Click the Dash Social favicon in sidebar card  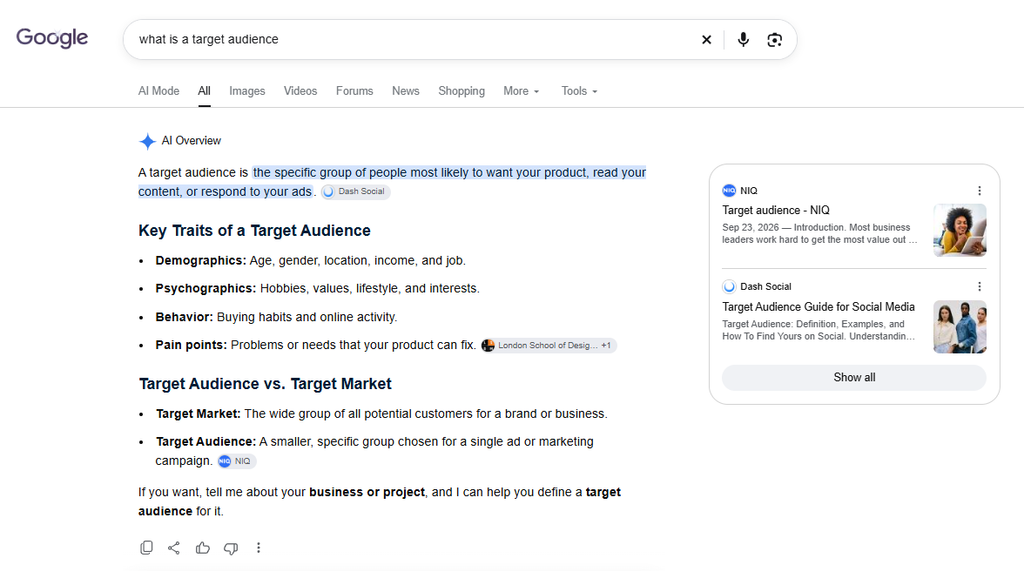tap(729, 286)
